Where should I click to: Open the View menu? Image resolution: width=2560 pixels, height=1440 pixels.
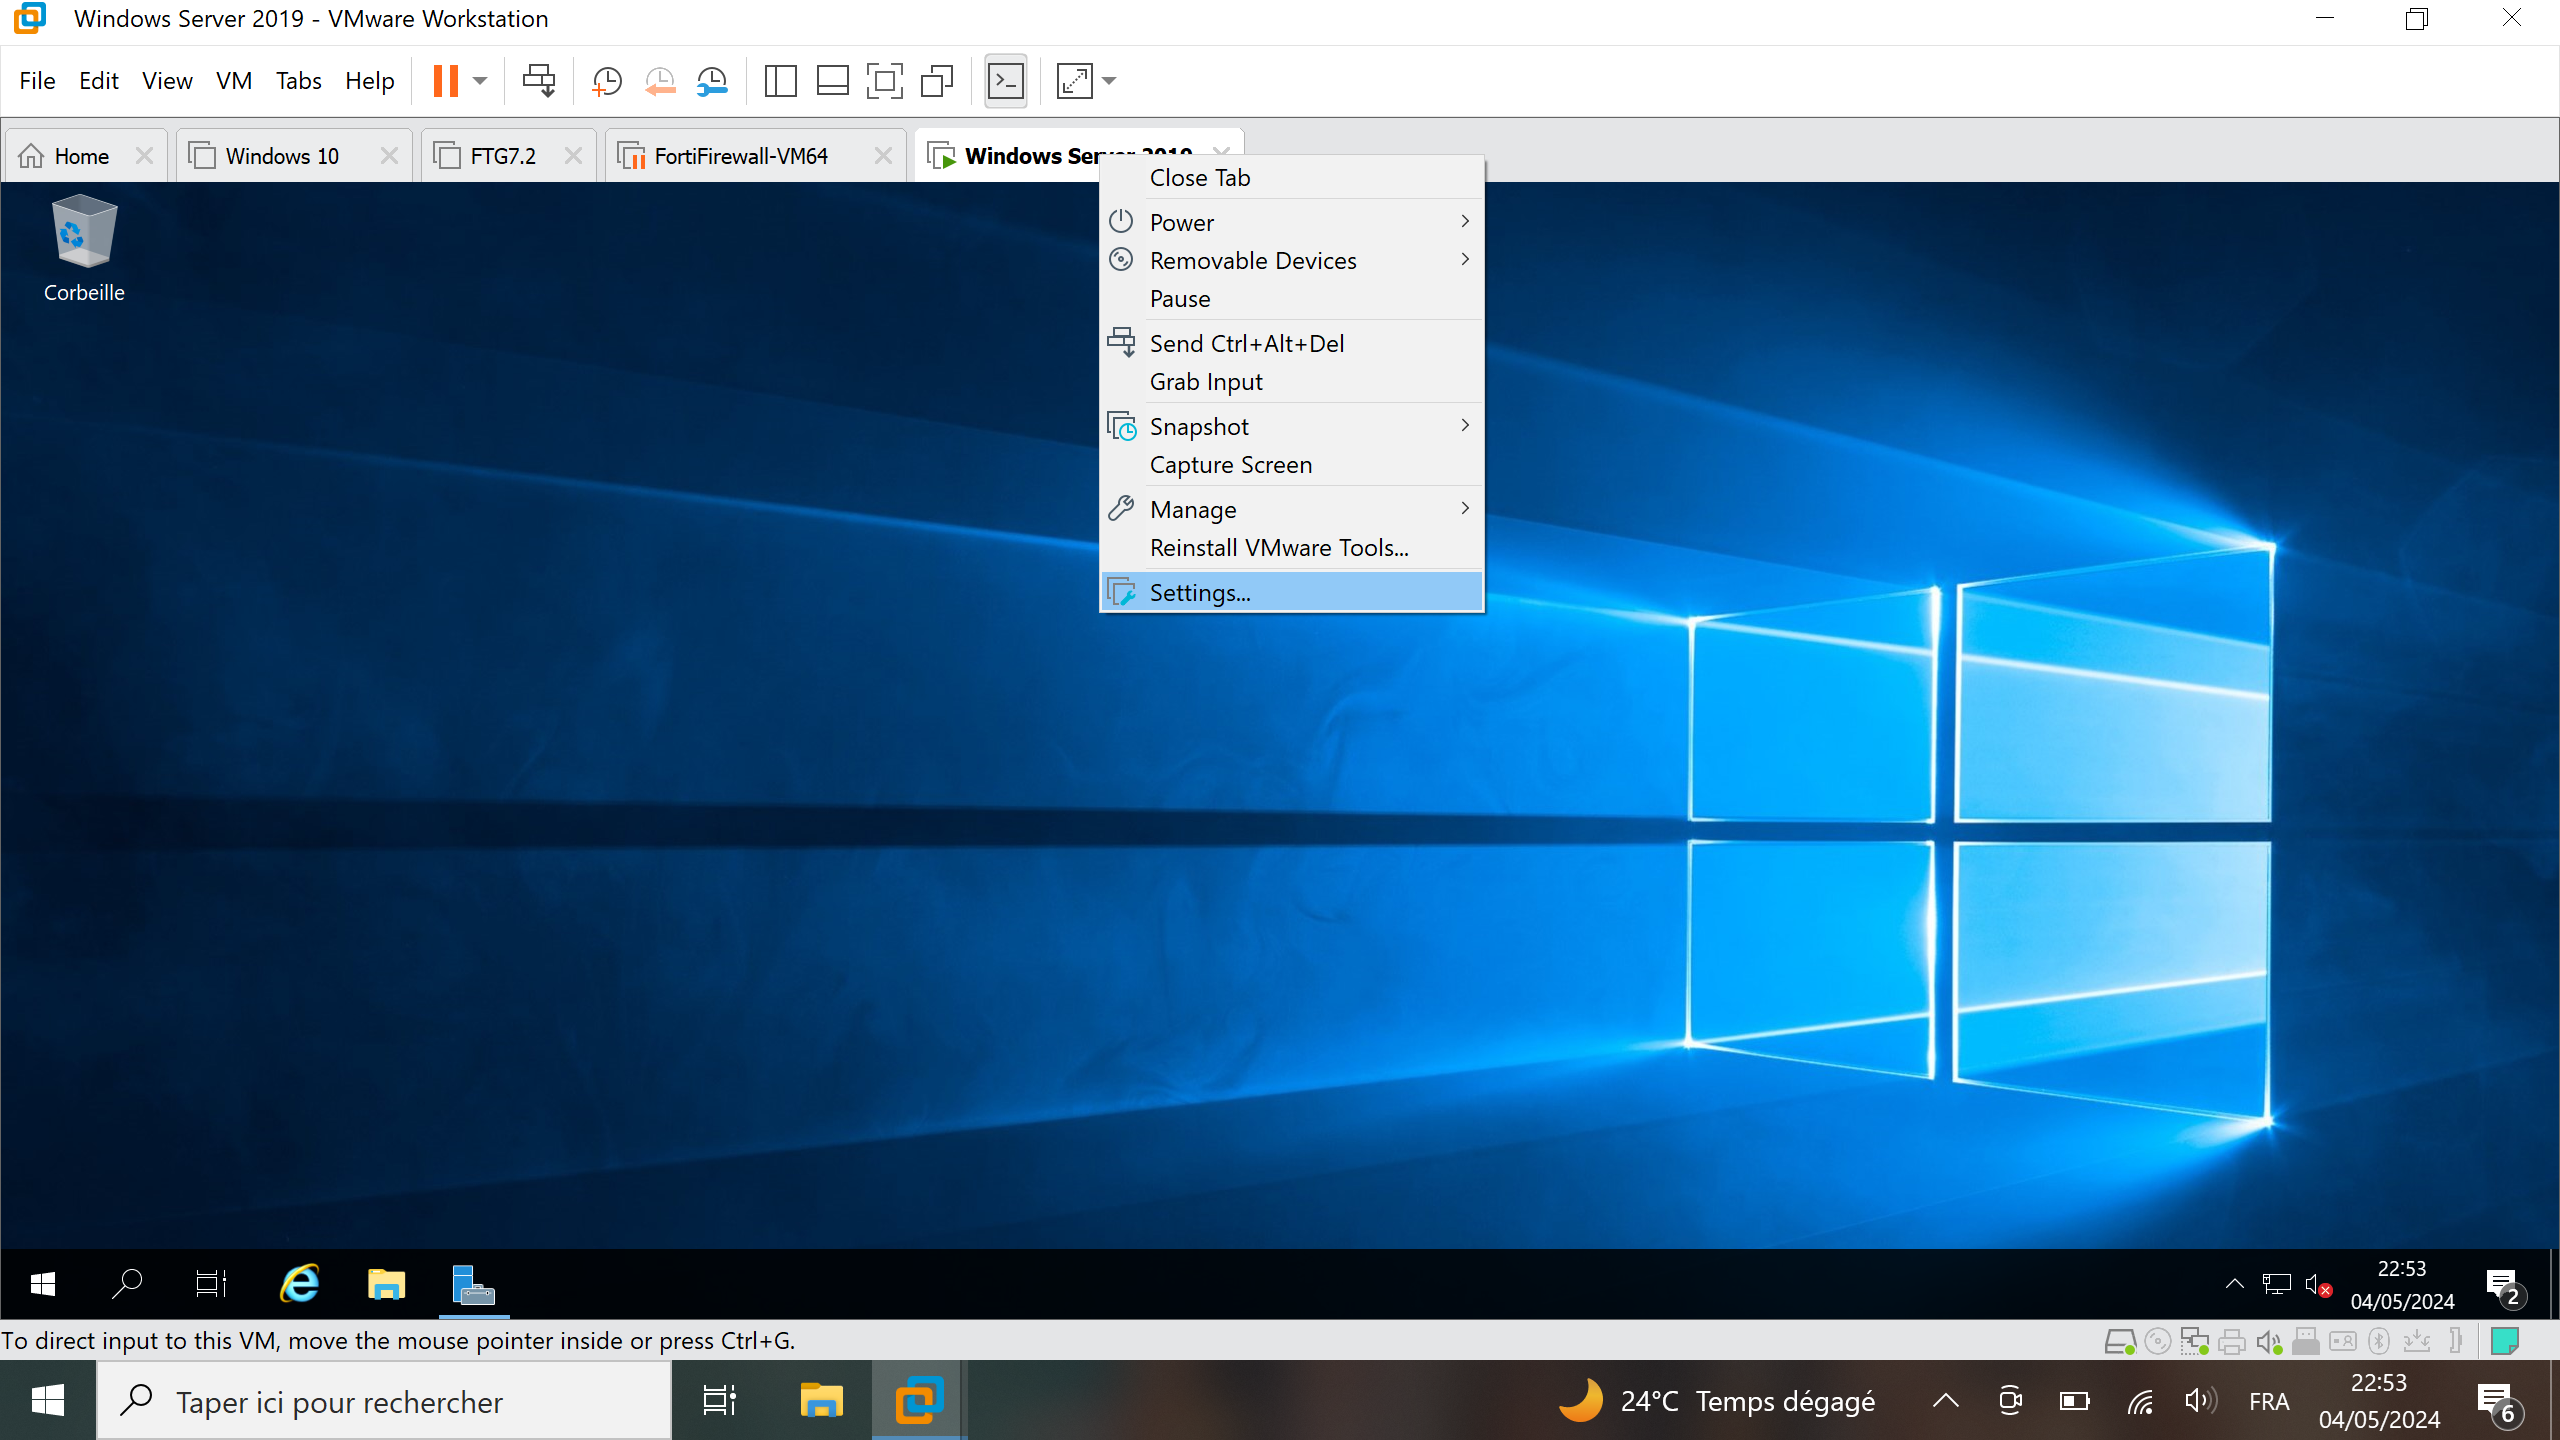[167, 81]
